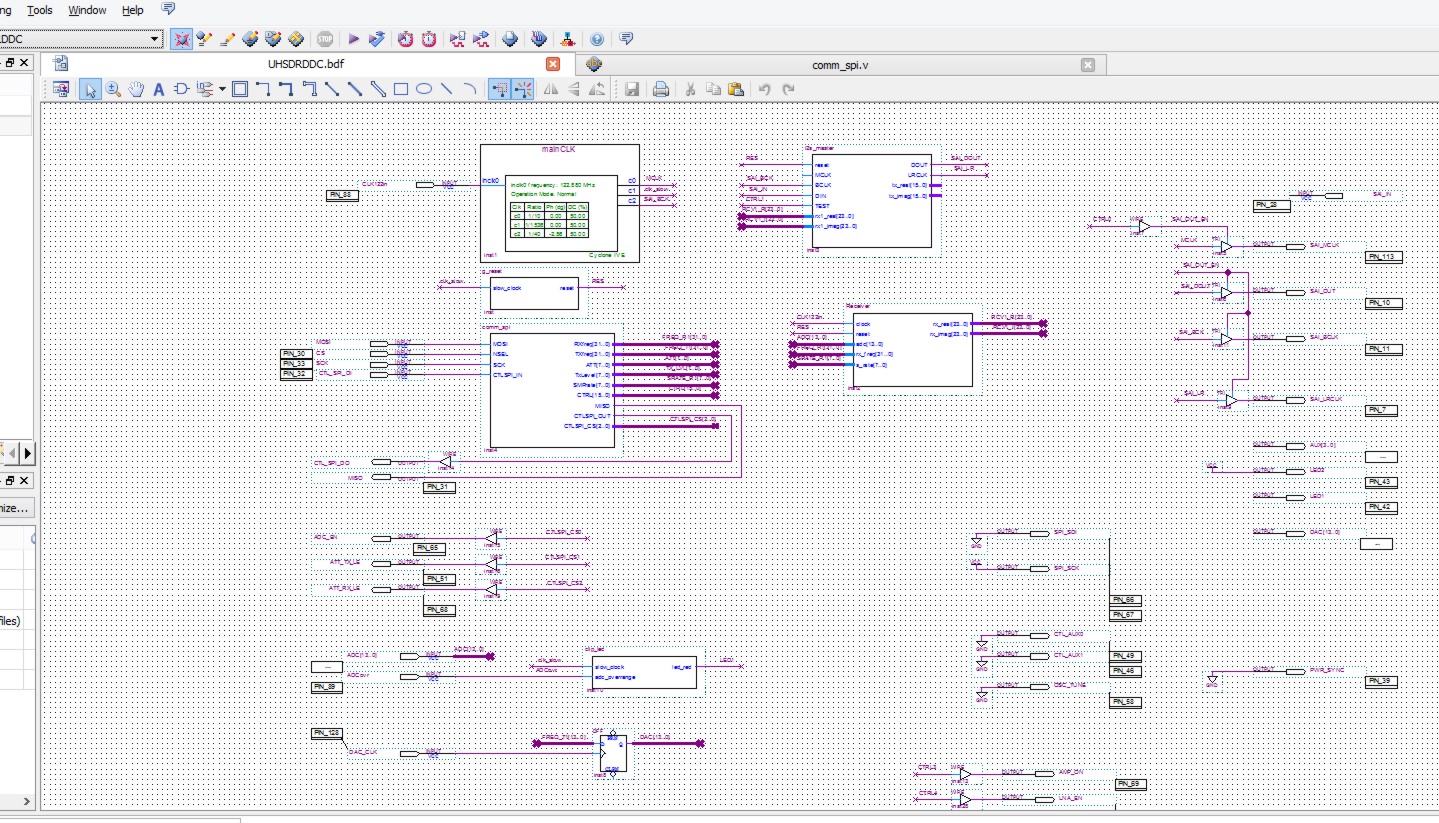Open the Pin tool dropdown arrow
Image resolution: width=1439 pixels, height=823 pixels.
[221, 90]
